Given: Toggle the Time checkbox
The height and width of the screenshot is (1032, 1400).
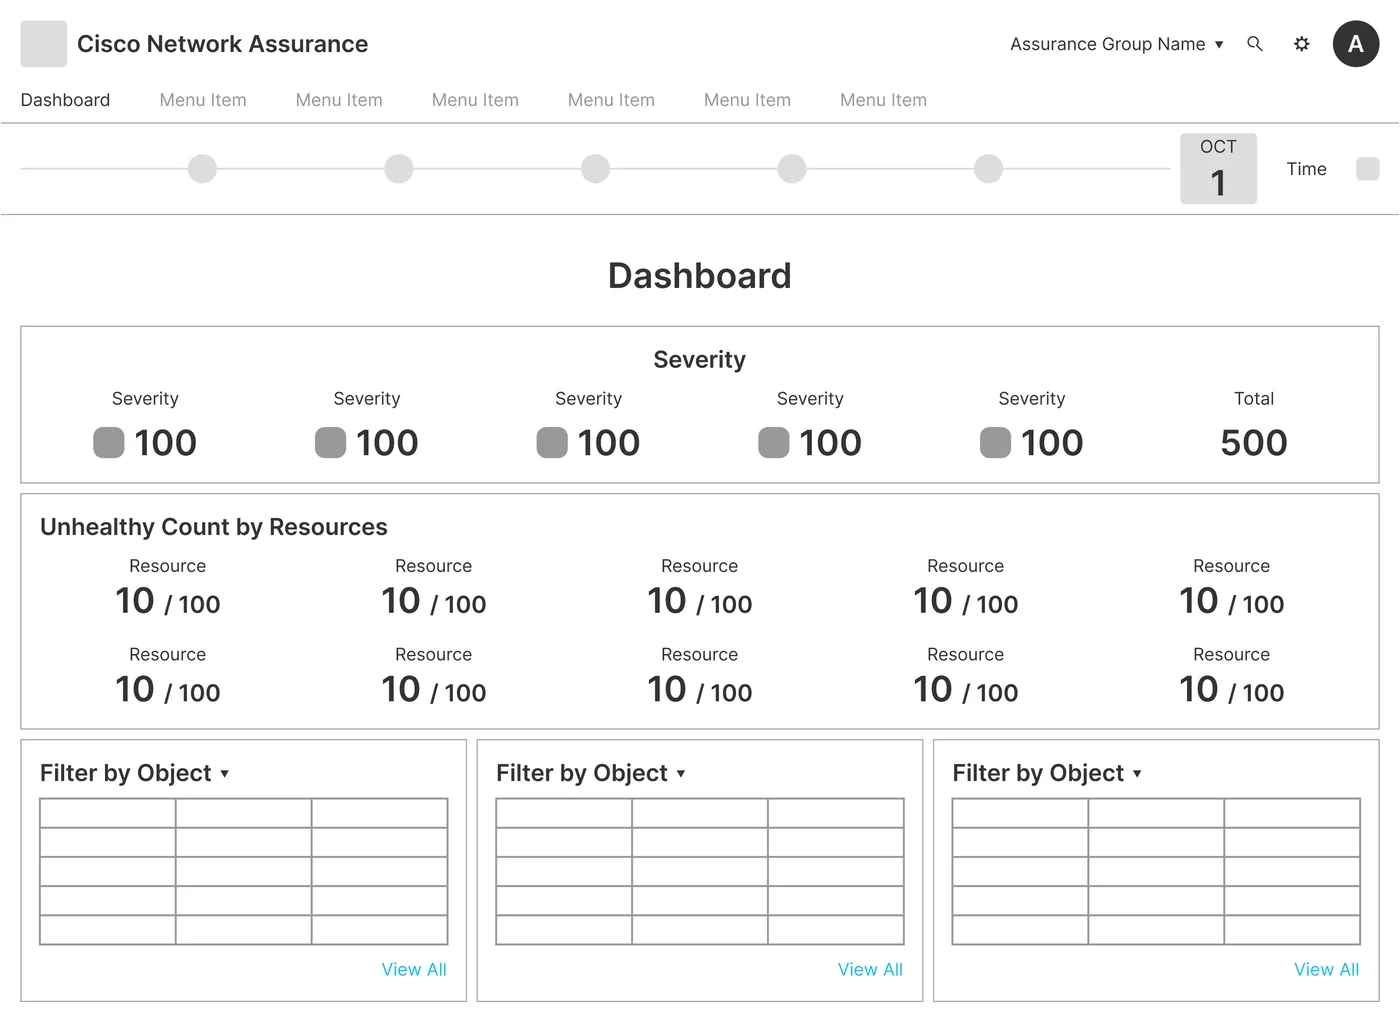Looking at the screenshot, I should point(1367,169).
